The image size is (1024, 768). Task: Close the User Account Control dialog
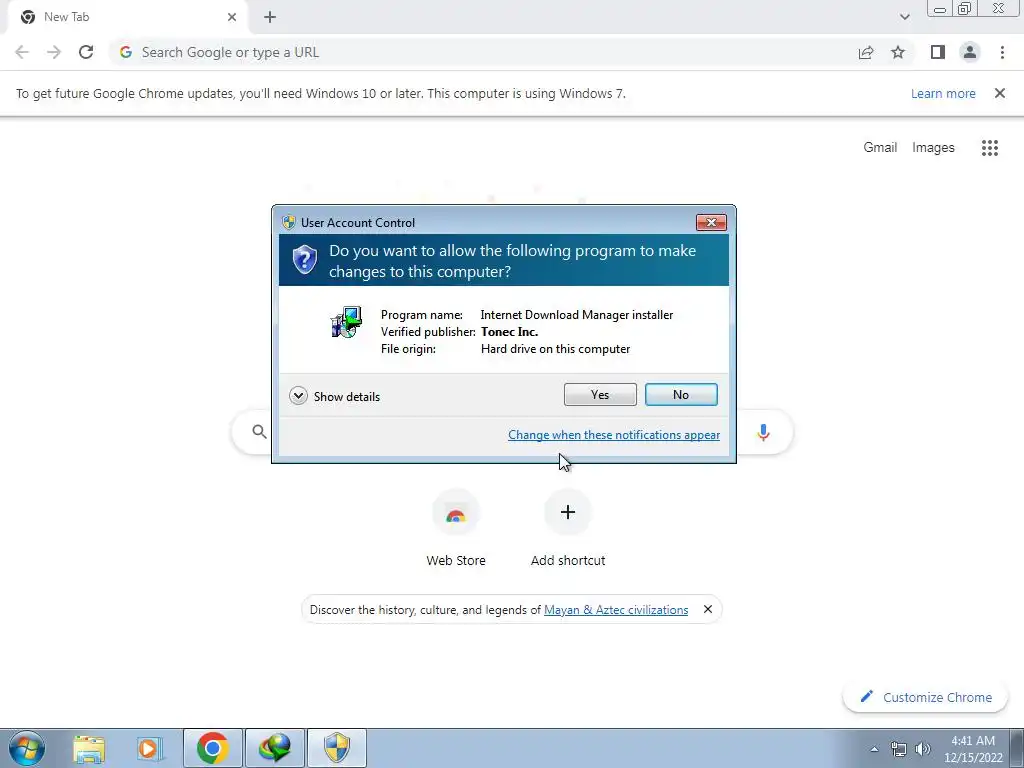pyautogui.click(x=711, y=223)
